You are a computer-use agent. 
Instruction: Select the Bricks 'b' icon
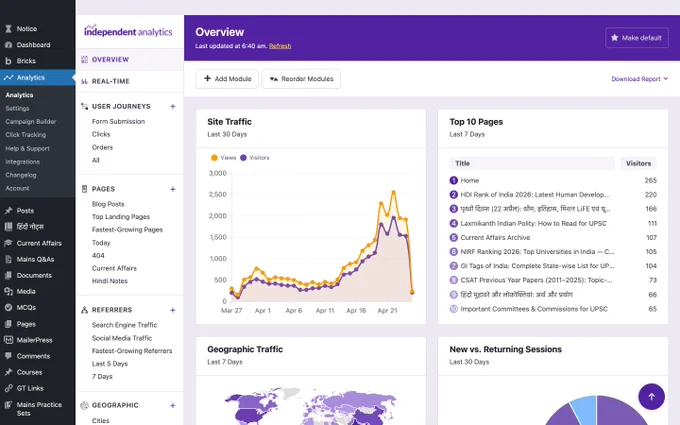point(8,61)
